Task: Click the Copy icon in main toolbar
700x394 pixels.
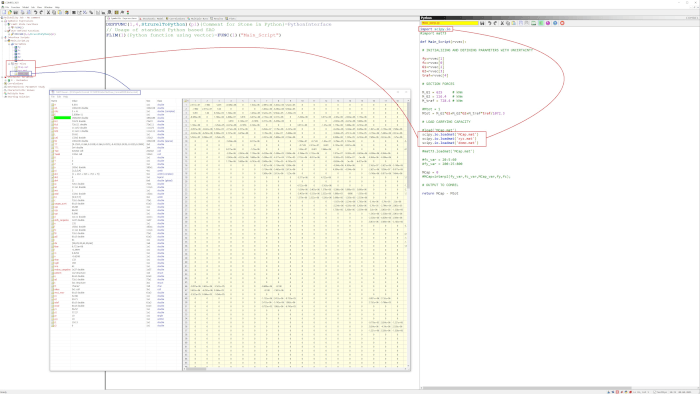Action: click(54, 12)
